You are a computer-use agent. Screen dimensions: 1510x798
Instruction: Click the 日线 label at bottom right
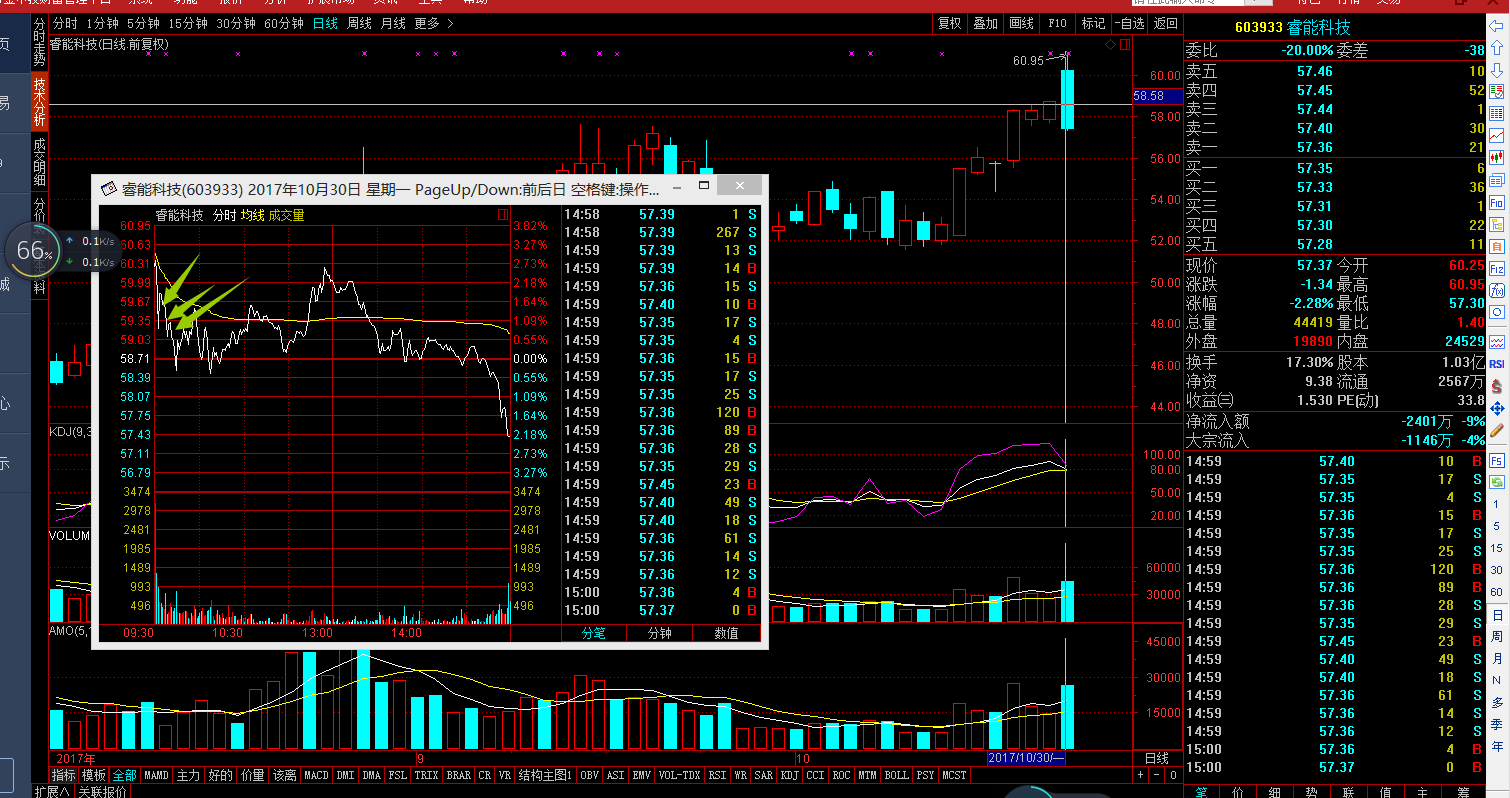tap(1156, 758)
